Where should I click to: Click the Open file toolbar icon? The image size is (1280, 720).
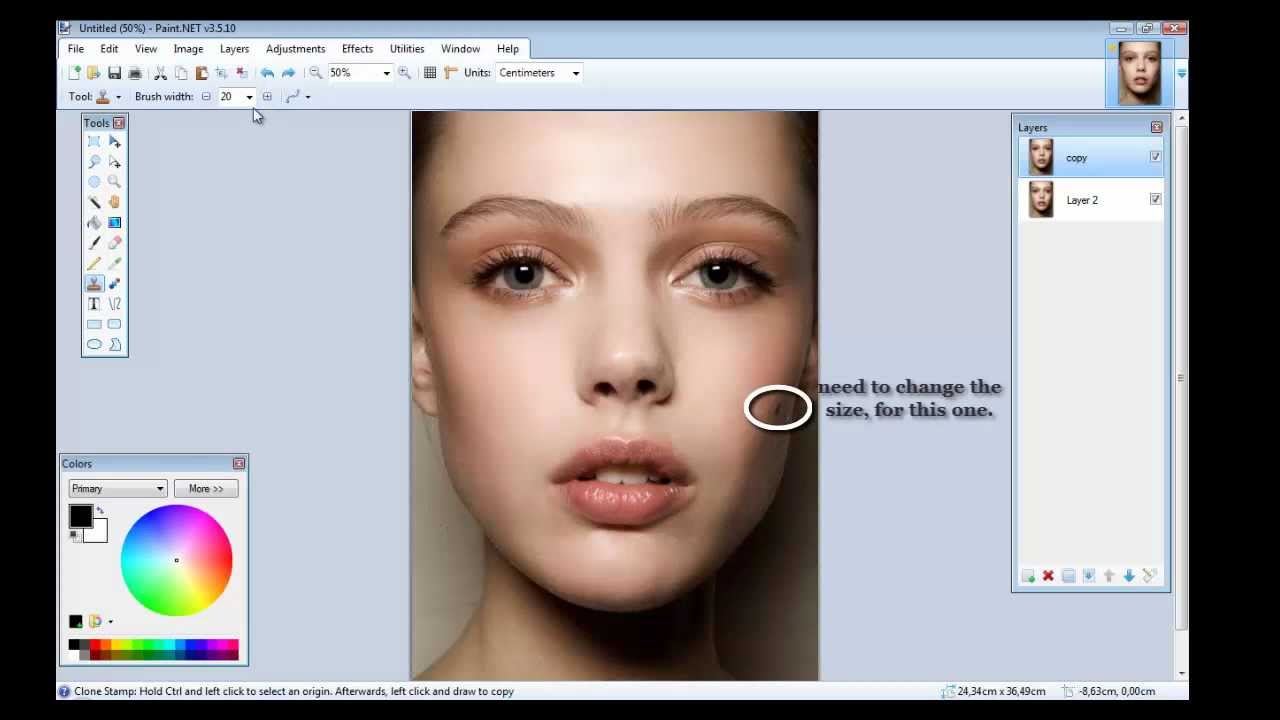point(94,73)
